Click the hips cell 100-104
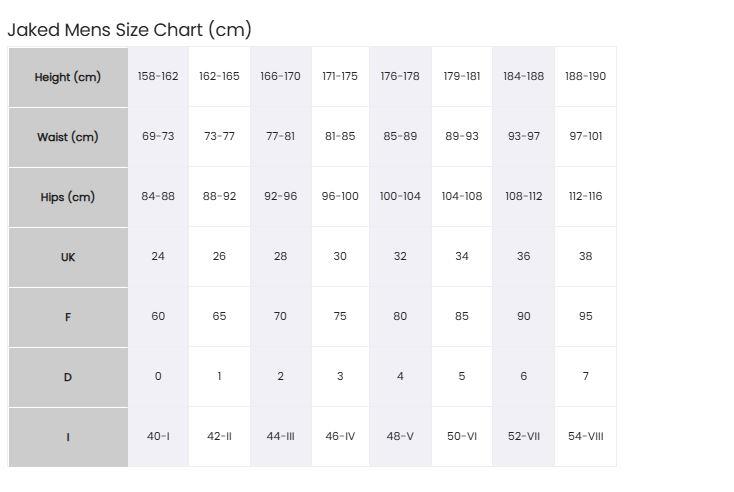The height and width of the screenshot is (492, 734). (x=400, y=196)
